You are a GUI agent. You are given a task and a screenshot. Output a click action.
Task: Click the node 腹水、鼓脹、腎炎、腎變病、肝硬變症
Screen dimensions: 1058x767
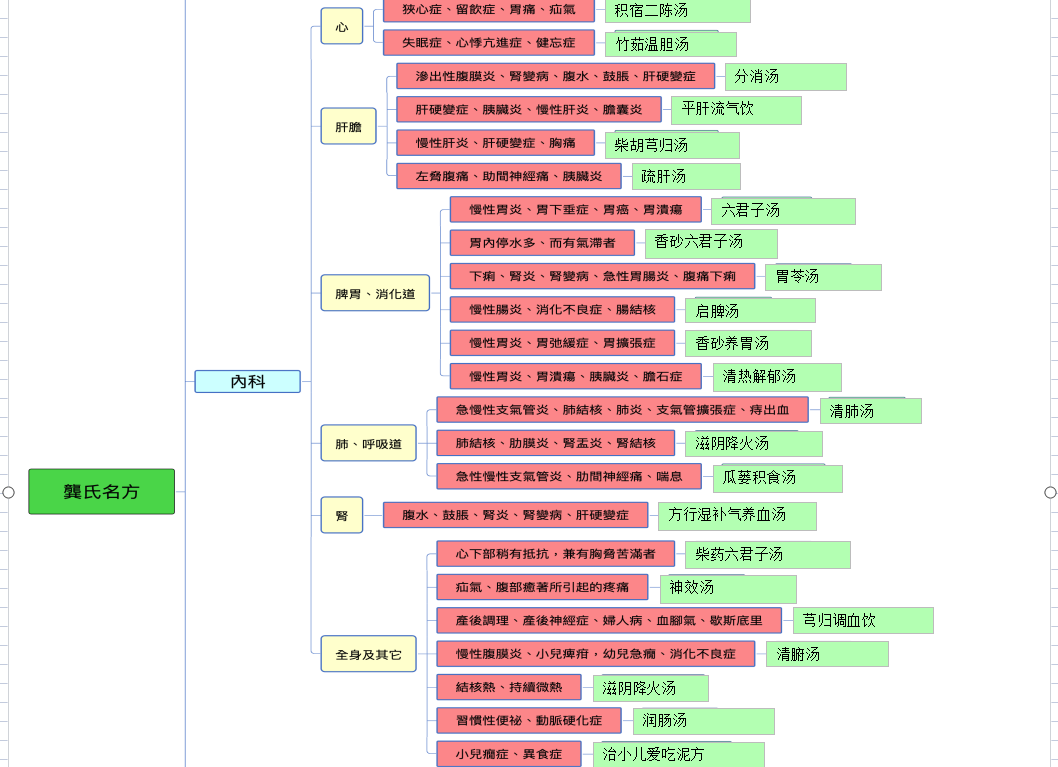[x=516, y=515]
